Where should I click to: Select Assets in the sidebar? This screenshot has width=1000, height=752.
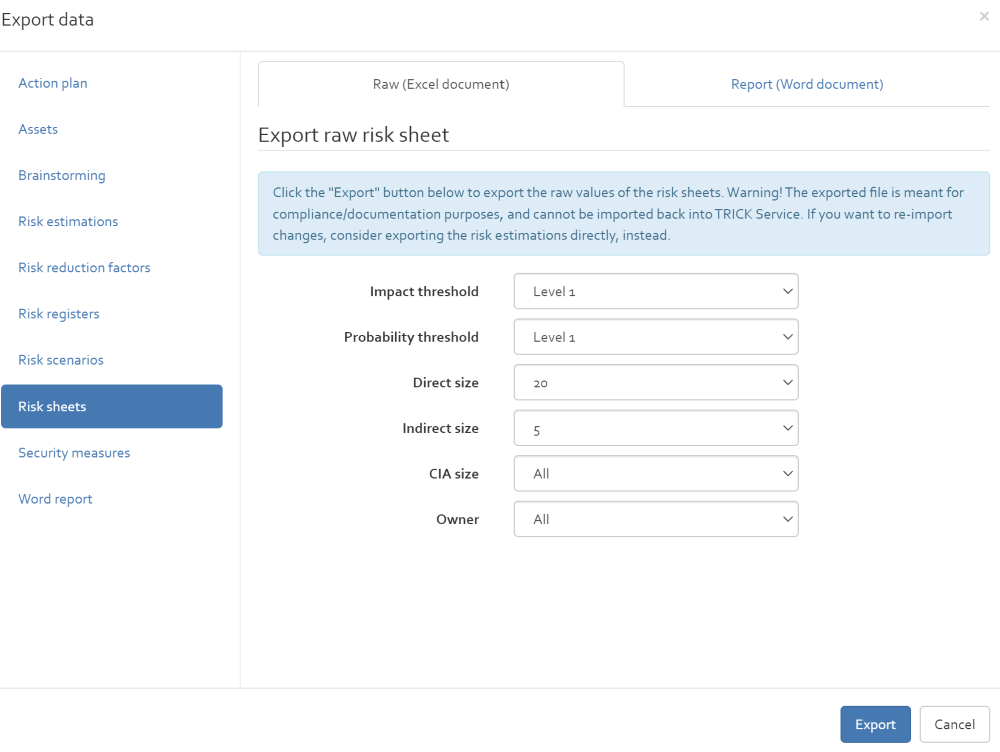click(38, 129)
